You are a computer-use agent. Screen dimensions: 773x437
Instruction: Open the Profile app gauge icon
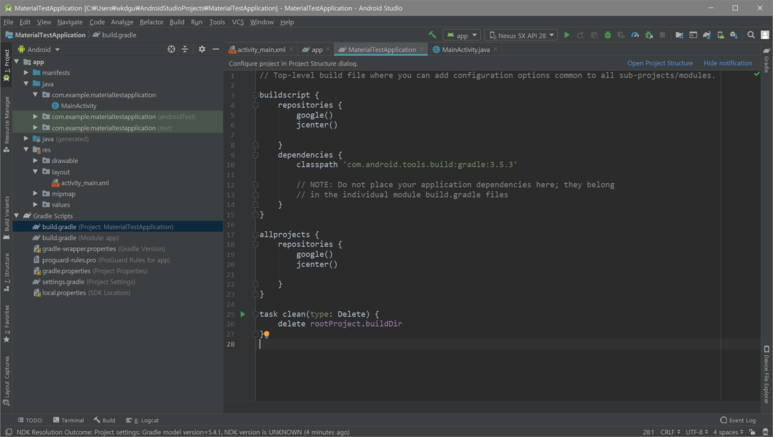coord(635,35)
